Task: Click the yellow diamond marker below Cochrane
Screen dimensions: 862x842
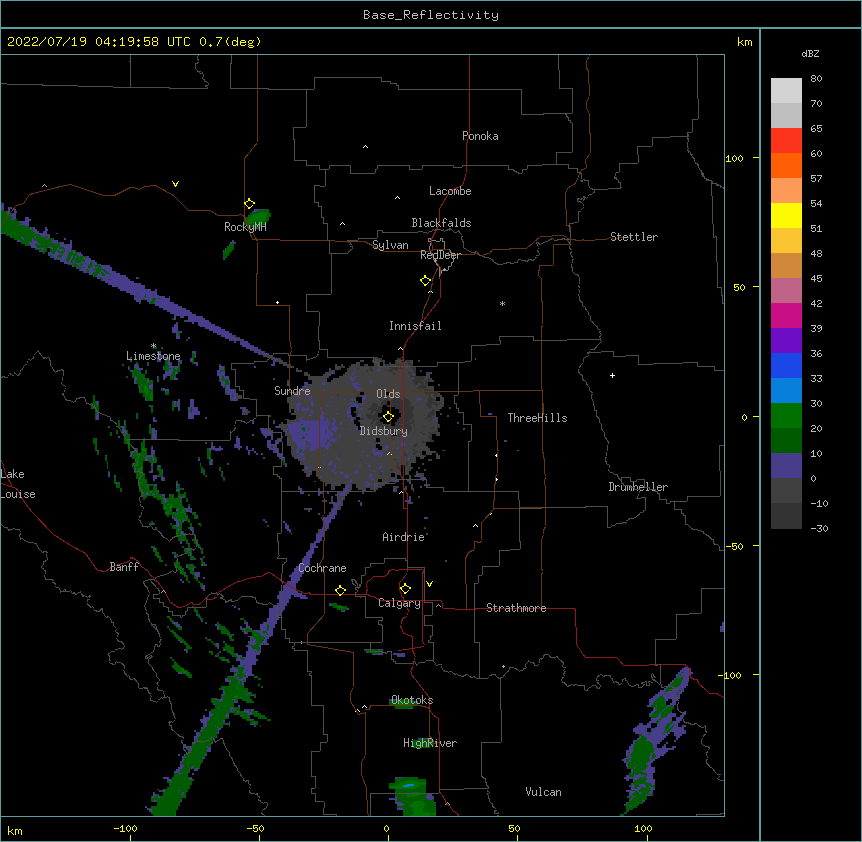Action: 340,590
